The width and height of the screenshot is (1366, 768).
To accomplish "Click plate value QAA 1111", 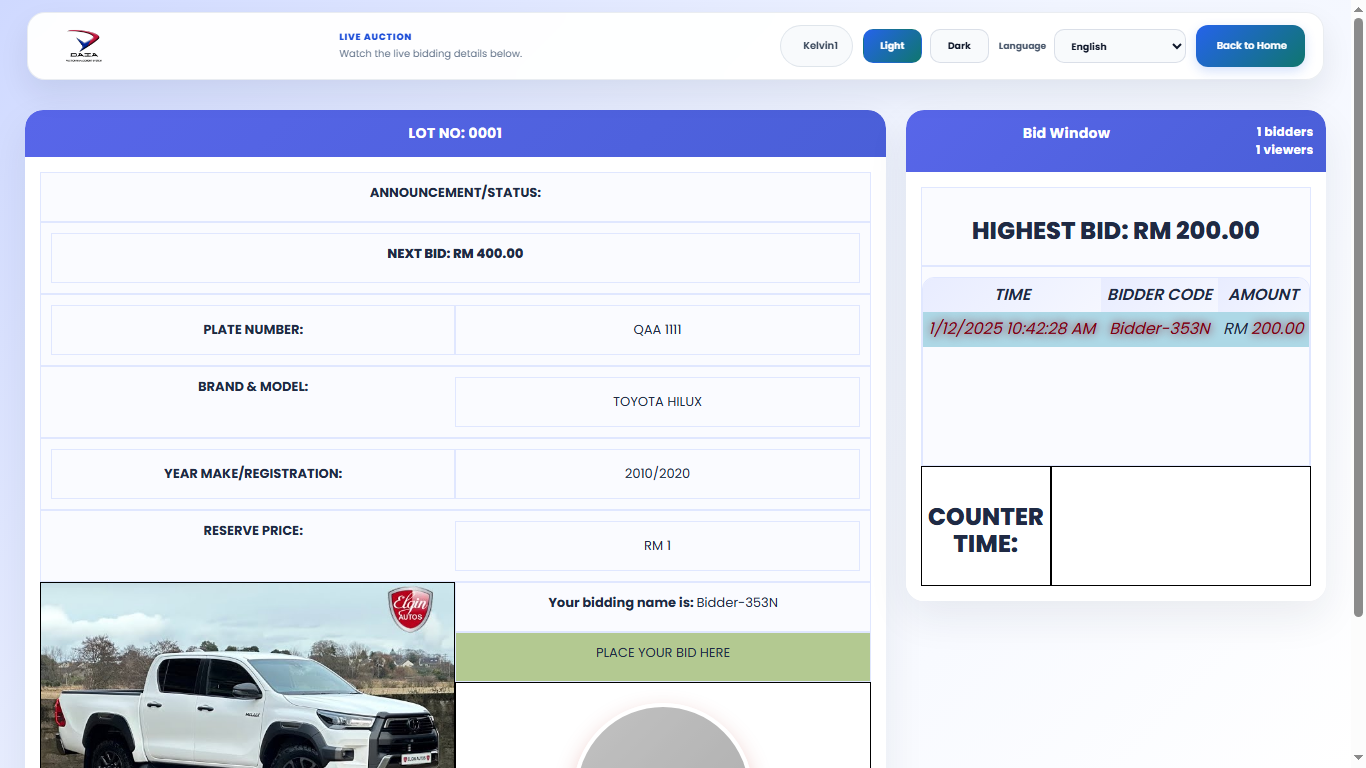I will 657,330.
